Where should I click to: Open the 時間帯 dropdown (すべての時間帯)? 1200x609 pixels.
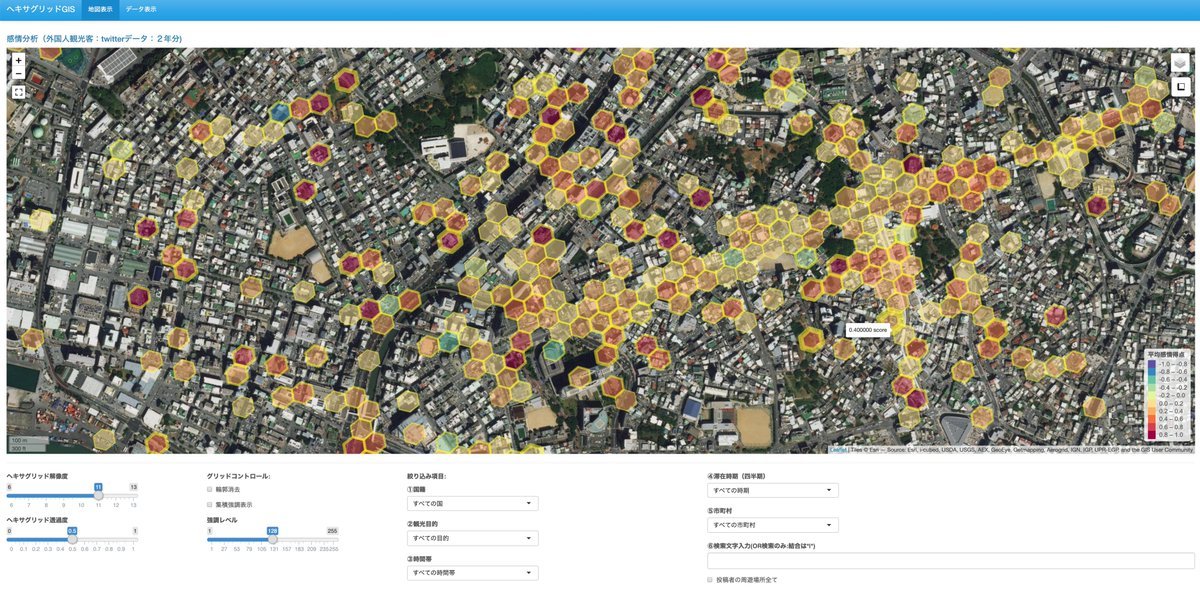click(472, 573)
